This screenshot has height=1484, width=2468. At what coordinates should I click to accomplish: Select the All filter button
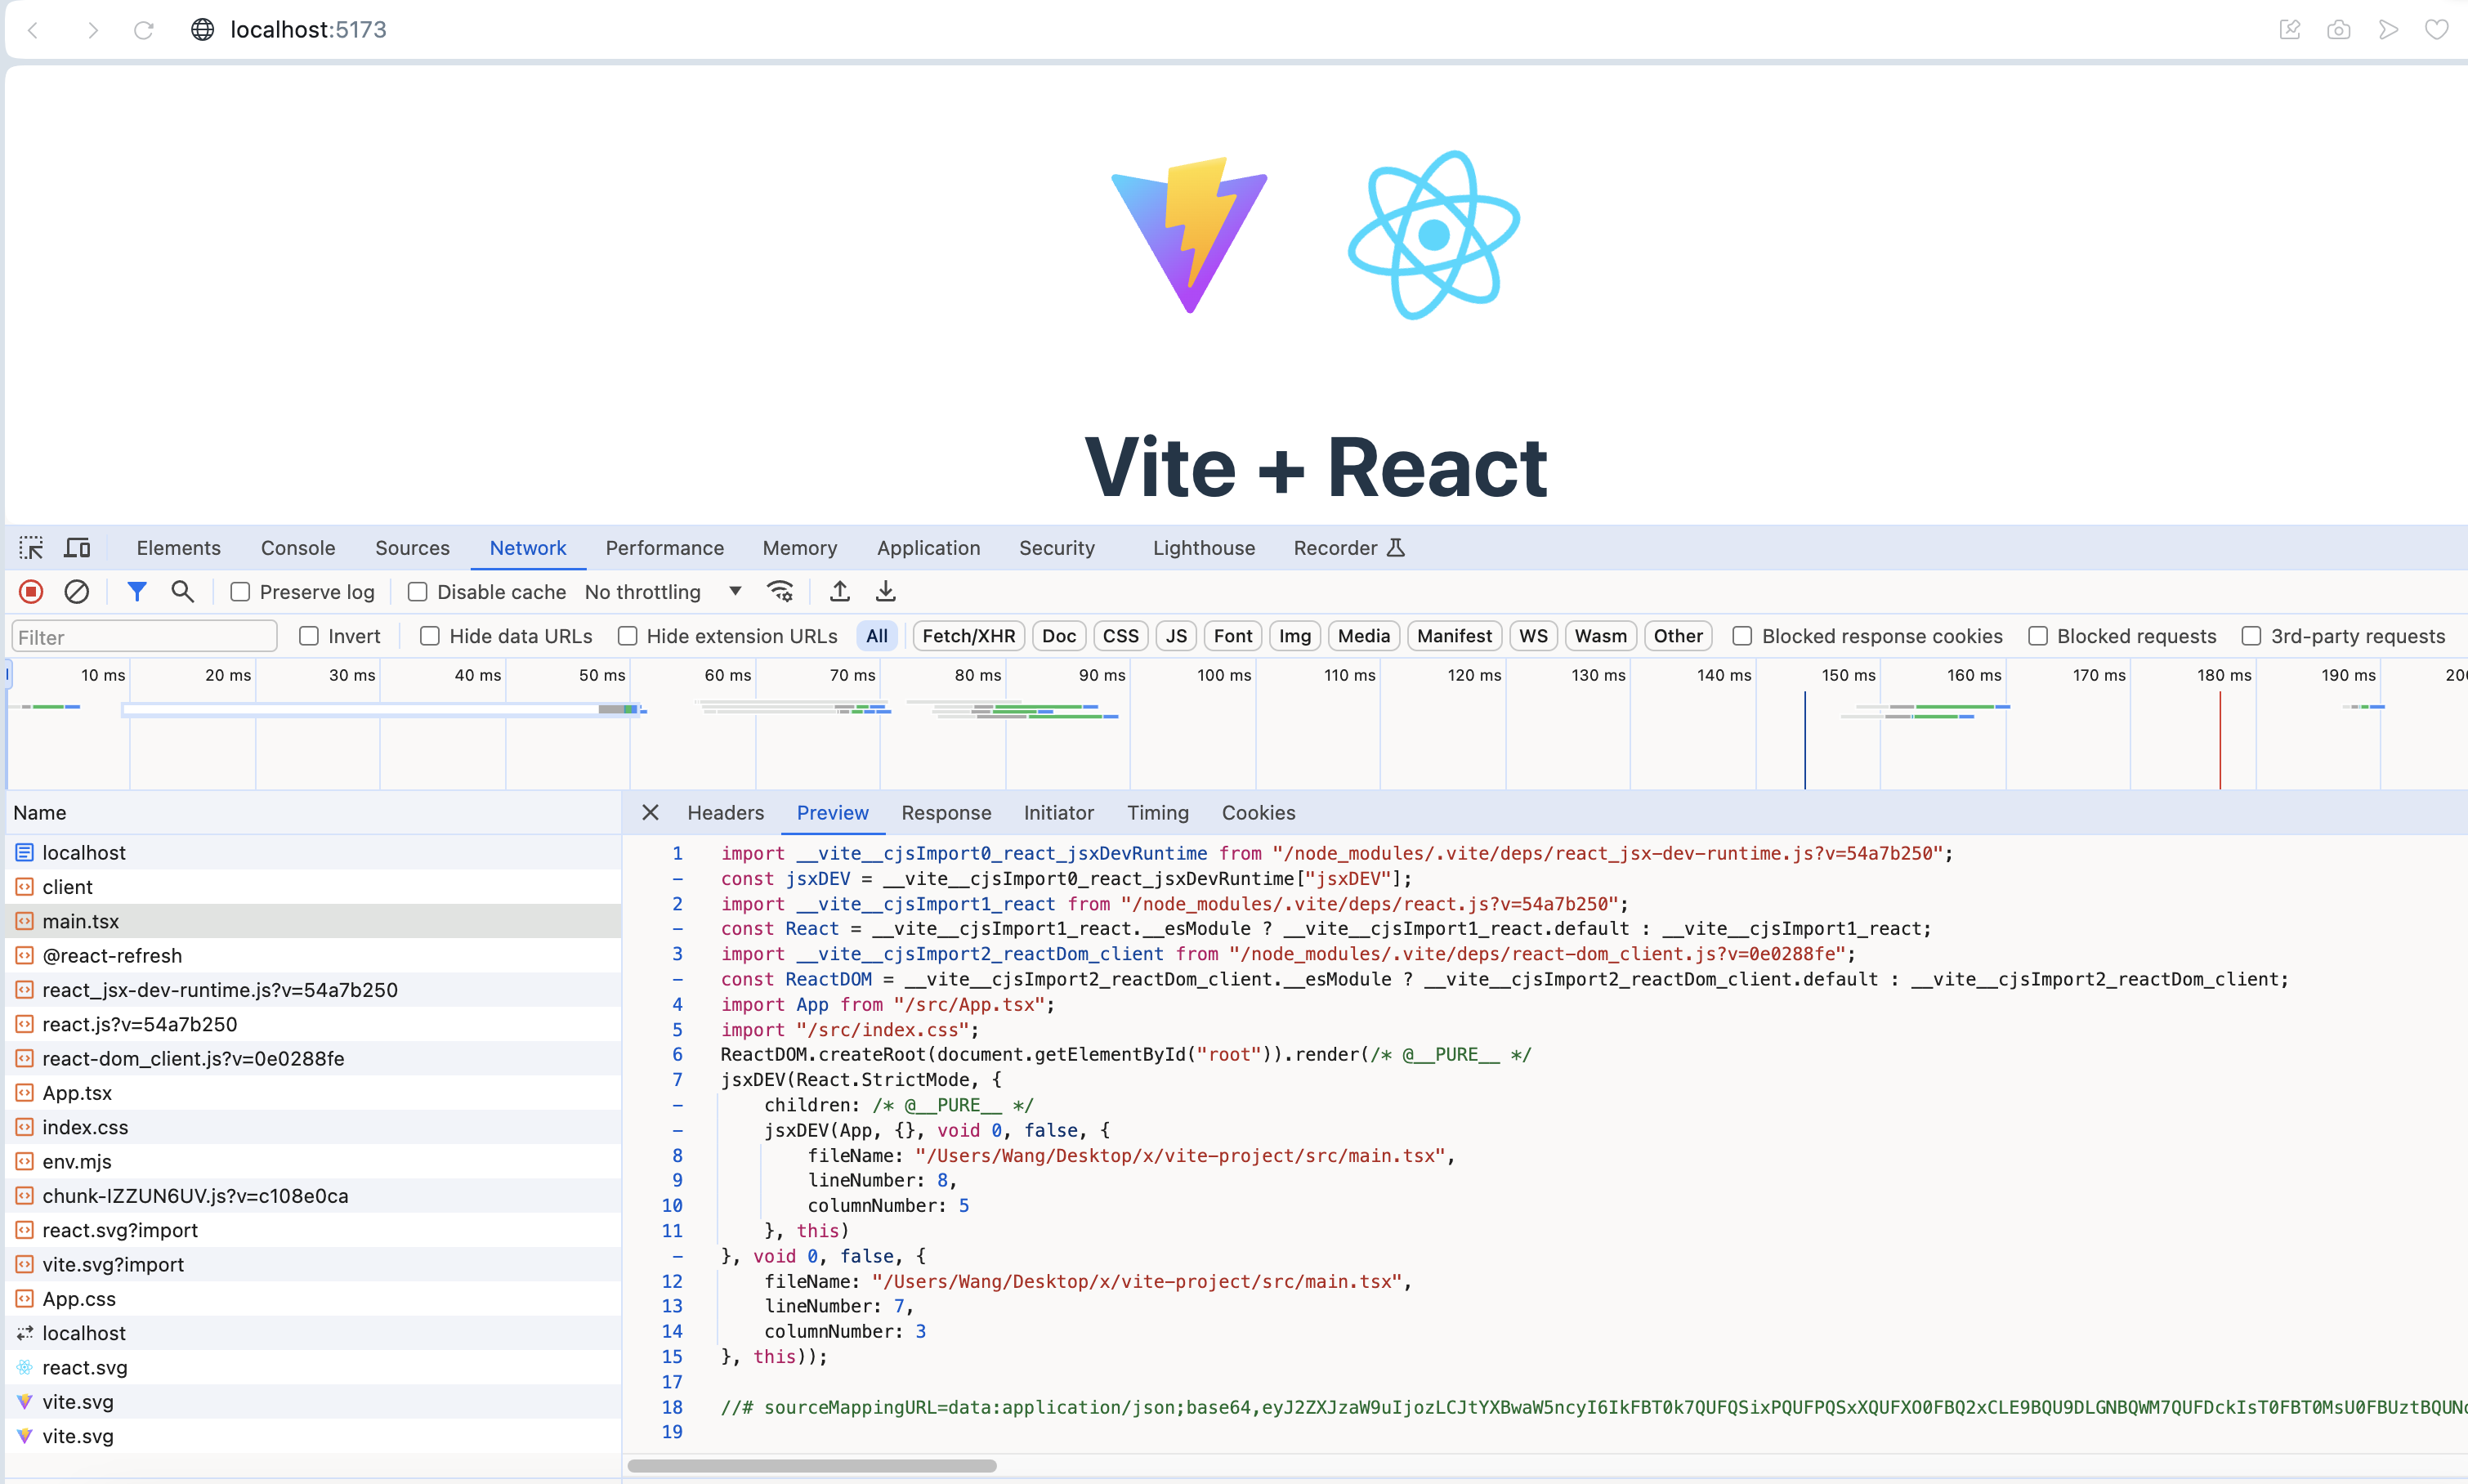click(877, 636)
